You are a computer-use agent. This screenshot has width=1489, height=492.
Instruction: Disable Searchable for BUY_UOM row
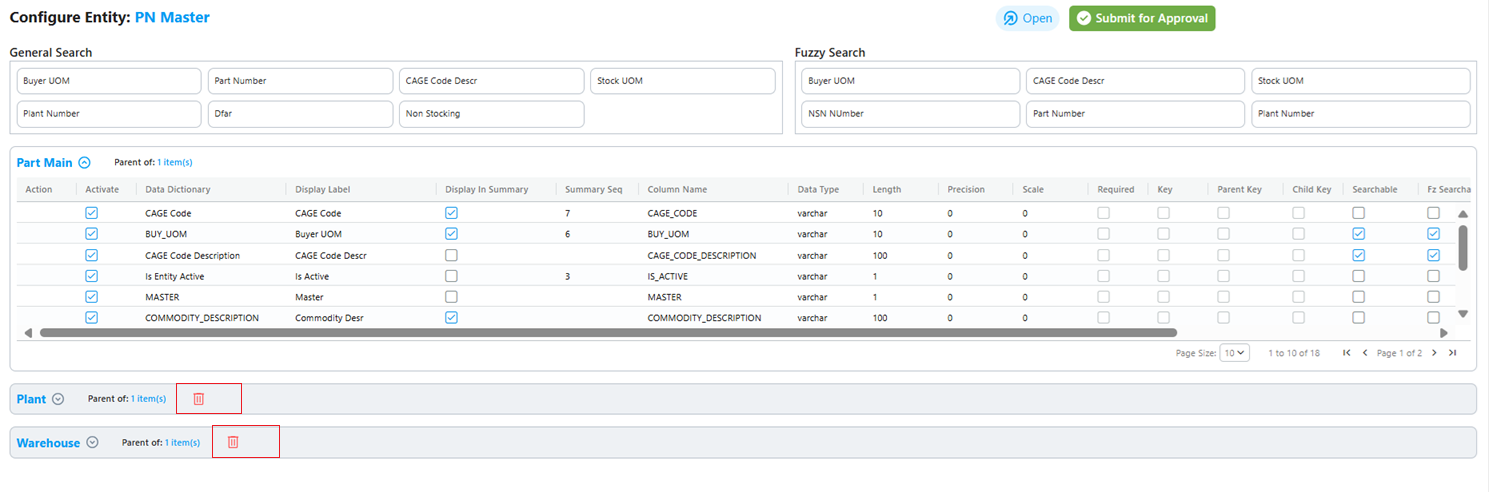point(1359,234)
